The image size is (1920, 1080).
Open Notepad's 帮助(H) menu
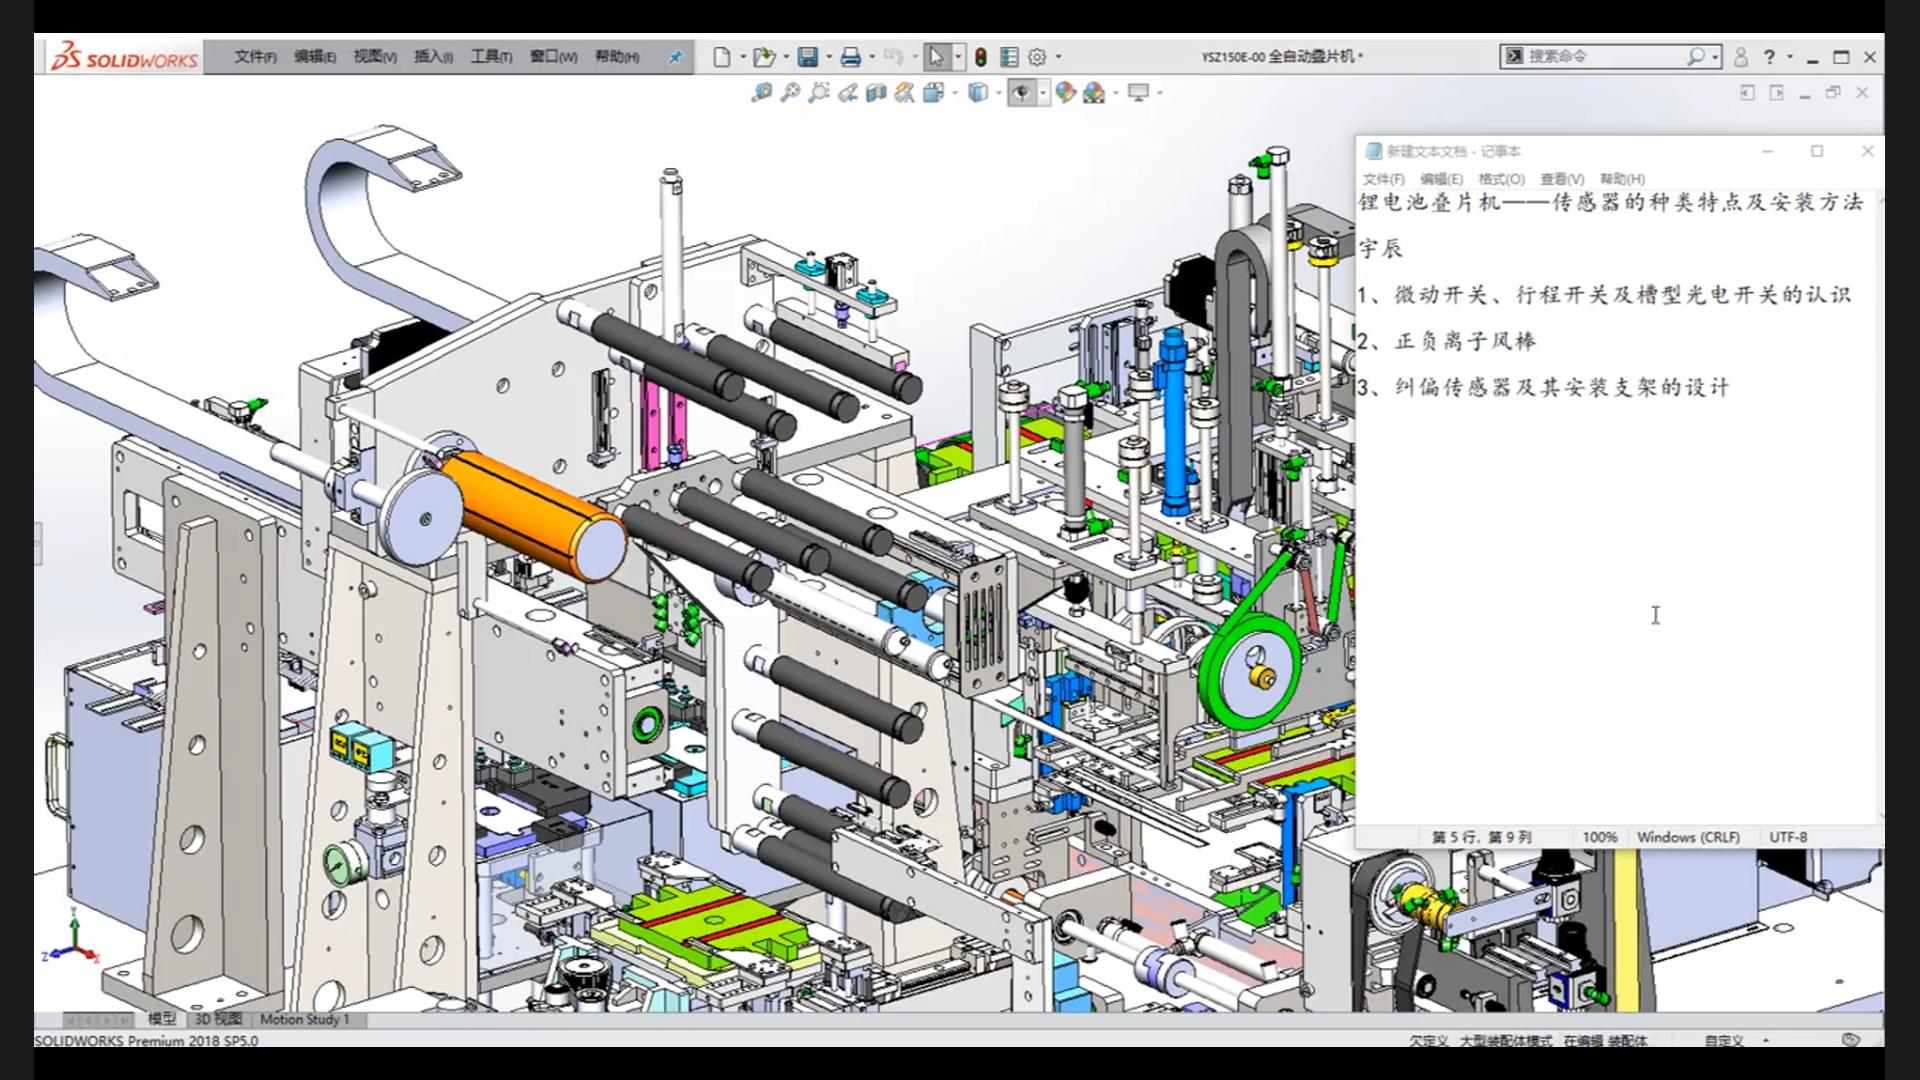point(1622,179)
